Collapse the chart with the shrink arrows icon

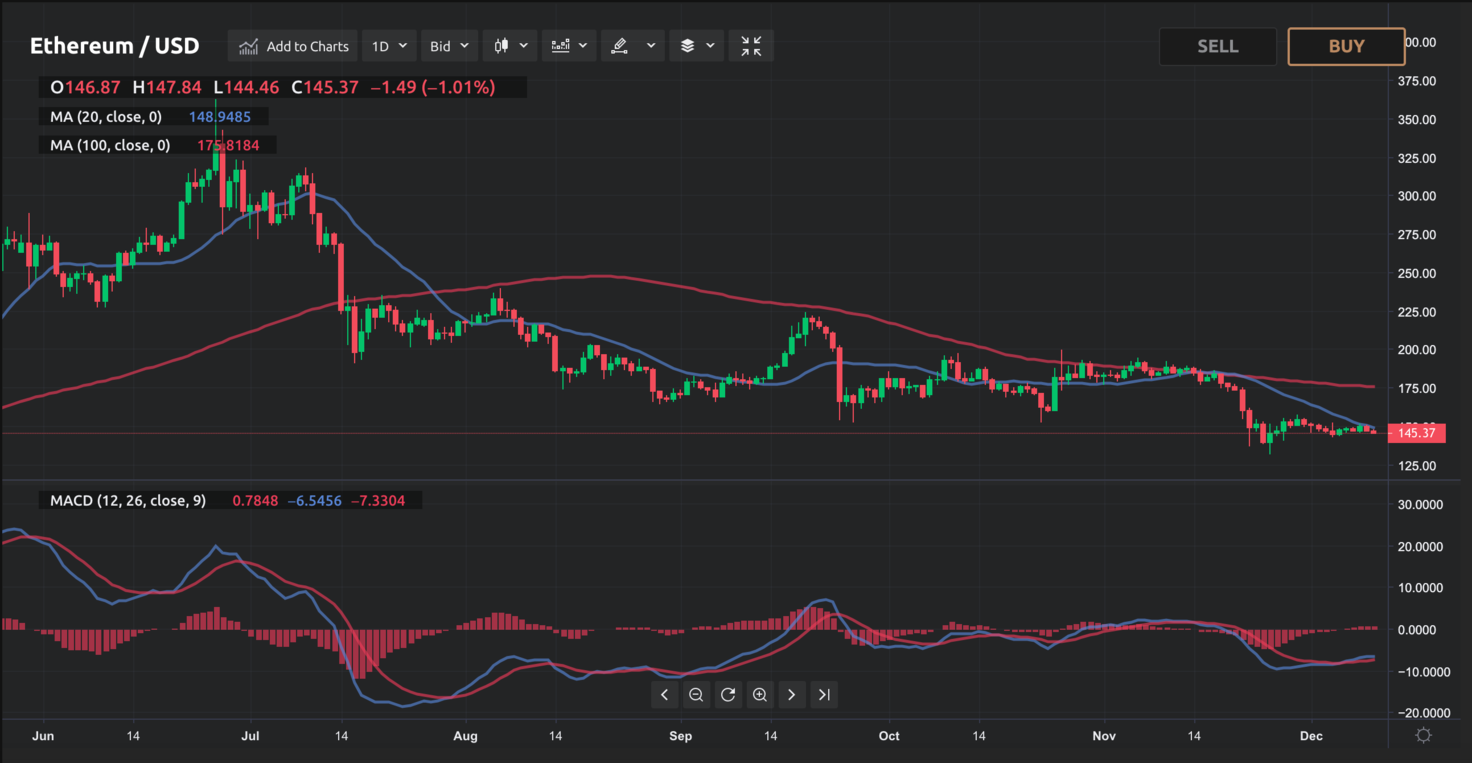point(750,45)
